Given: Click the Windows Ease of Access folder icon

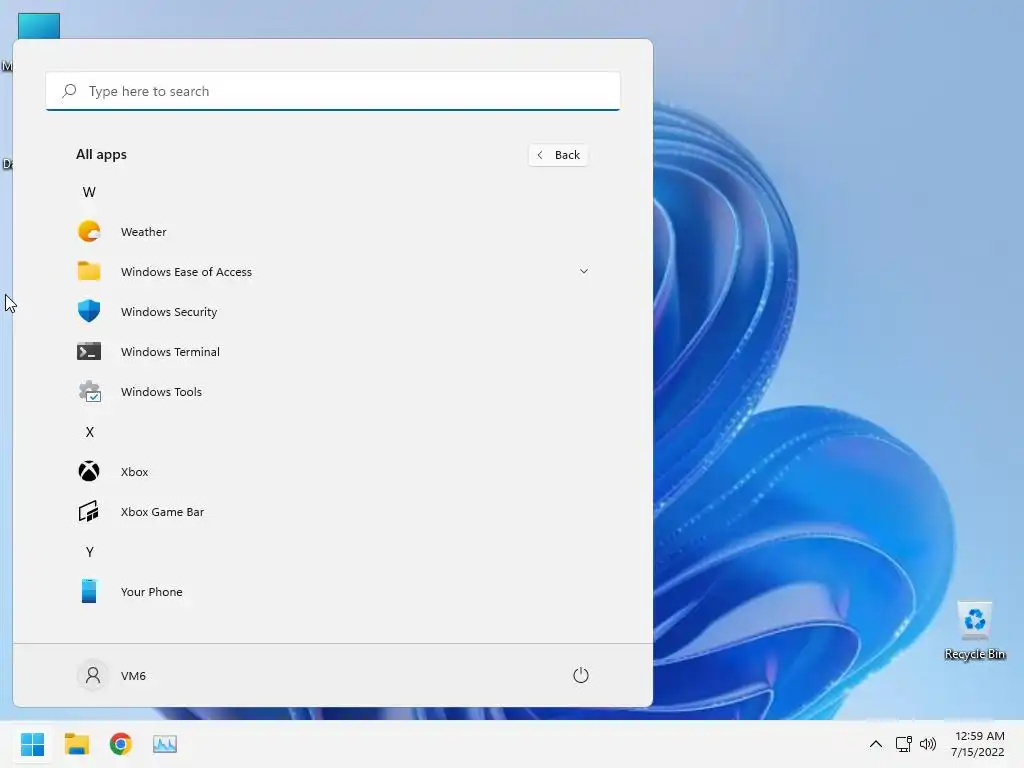Looking at the screenshot, I should (89, 271).
